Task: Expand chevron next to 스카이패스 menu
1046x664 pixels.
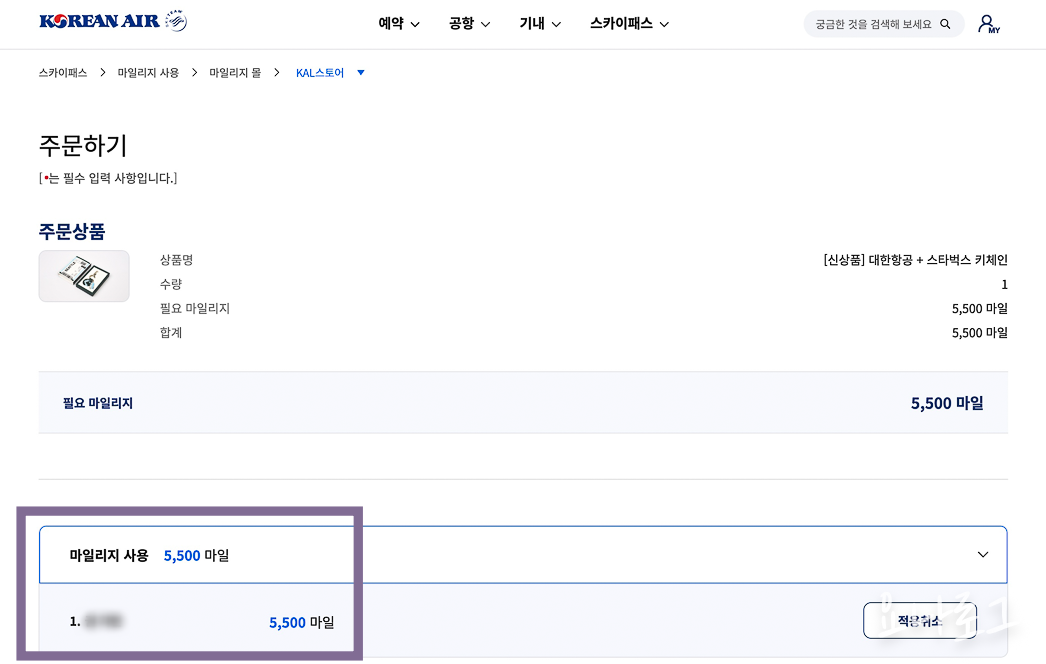Action: click(x=664, y=25)
